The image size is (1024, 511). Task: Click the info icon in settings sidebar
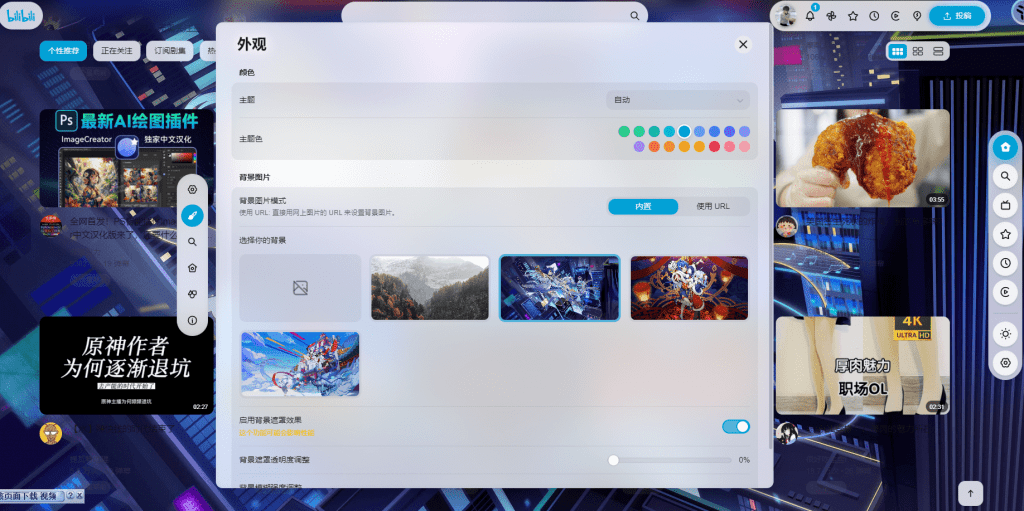pos(192,320)
